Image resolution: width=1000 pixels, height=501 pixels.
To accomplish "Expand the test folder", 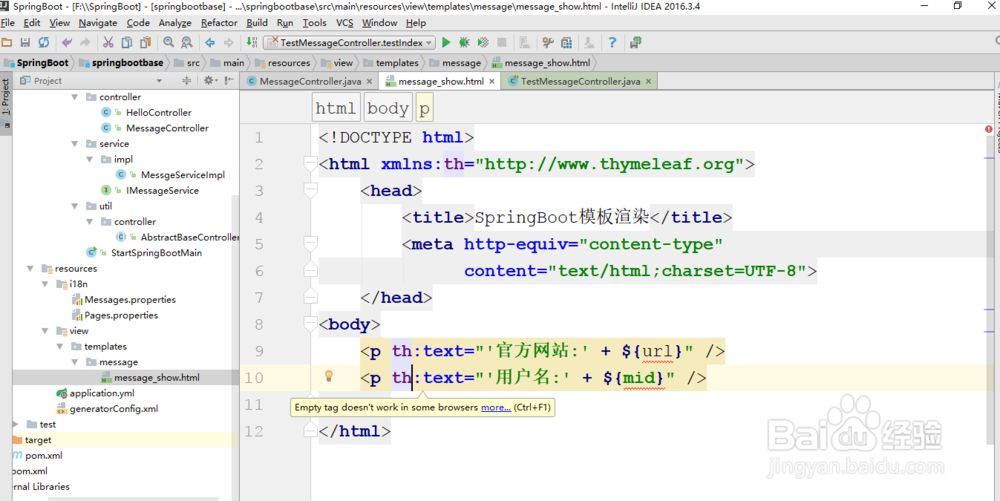I will tap(15, 425).
